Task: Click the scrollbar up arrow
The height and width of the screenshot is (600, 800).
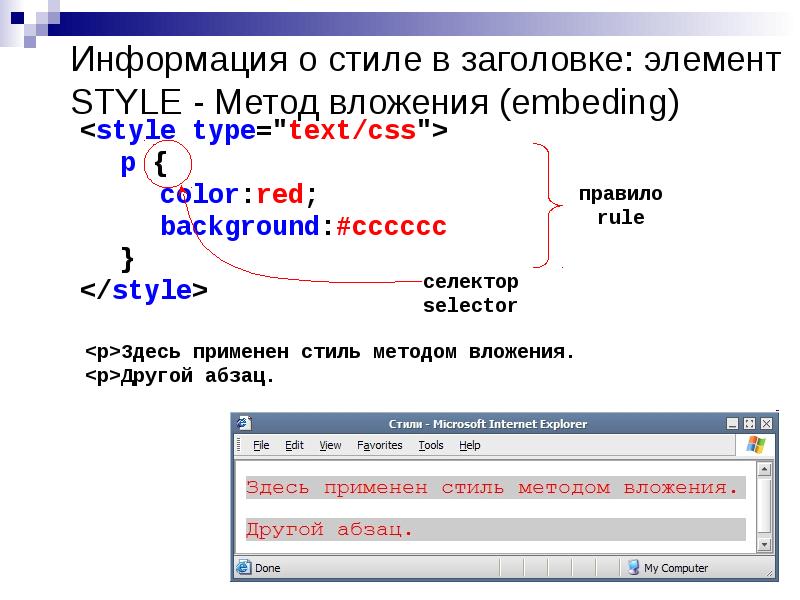Action: click(x=763, y=469)
